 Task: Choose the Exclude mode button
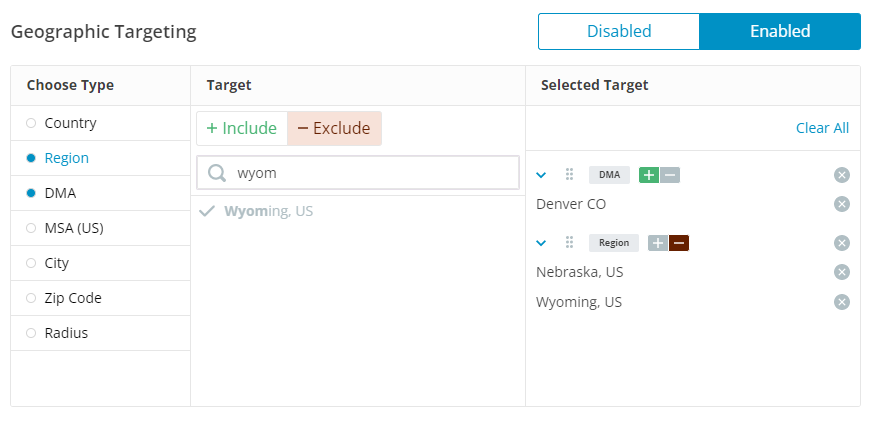pyautogui.click(x=334, y=128)
